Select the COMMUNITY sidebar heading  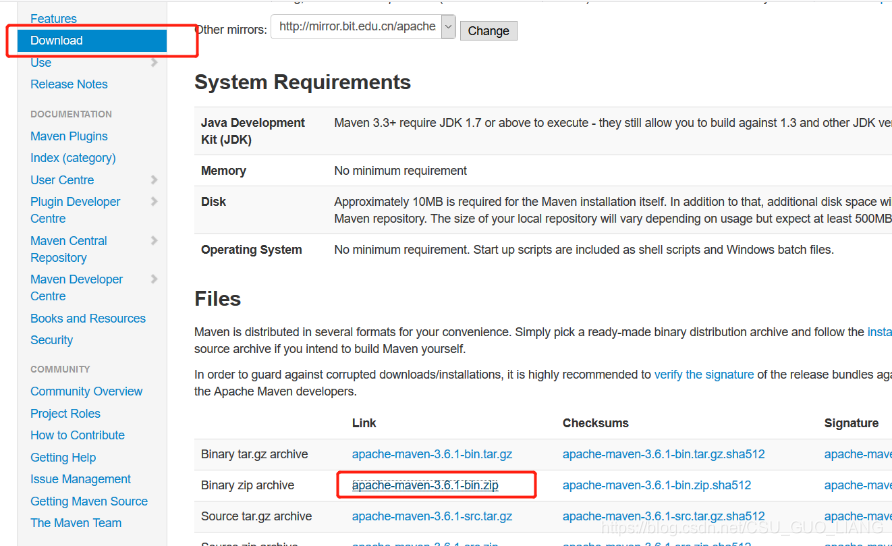[60, 370]
